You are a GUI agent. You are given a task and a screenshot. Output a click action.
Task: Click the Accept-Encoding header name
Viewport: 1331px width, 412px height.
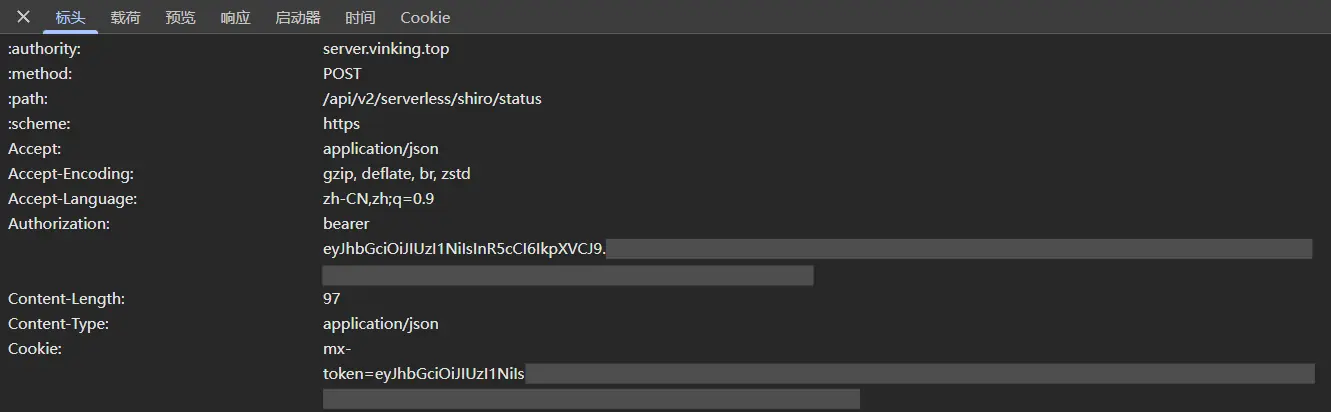click(x=71, y=174)
